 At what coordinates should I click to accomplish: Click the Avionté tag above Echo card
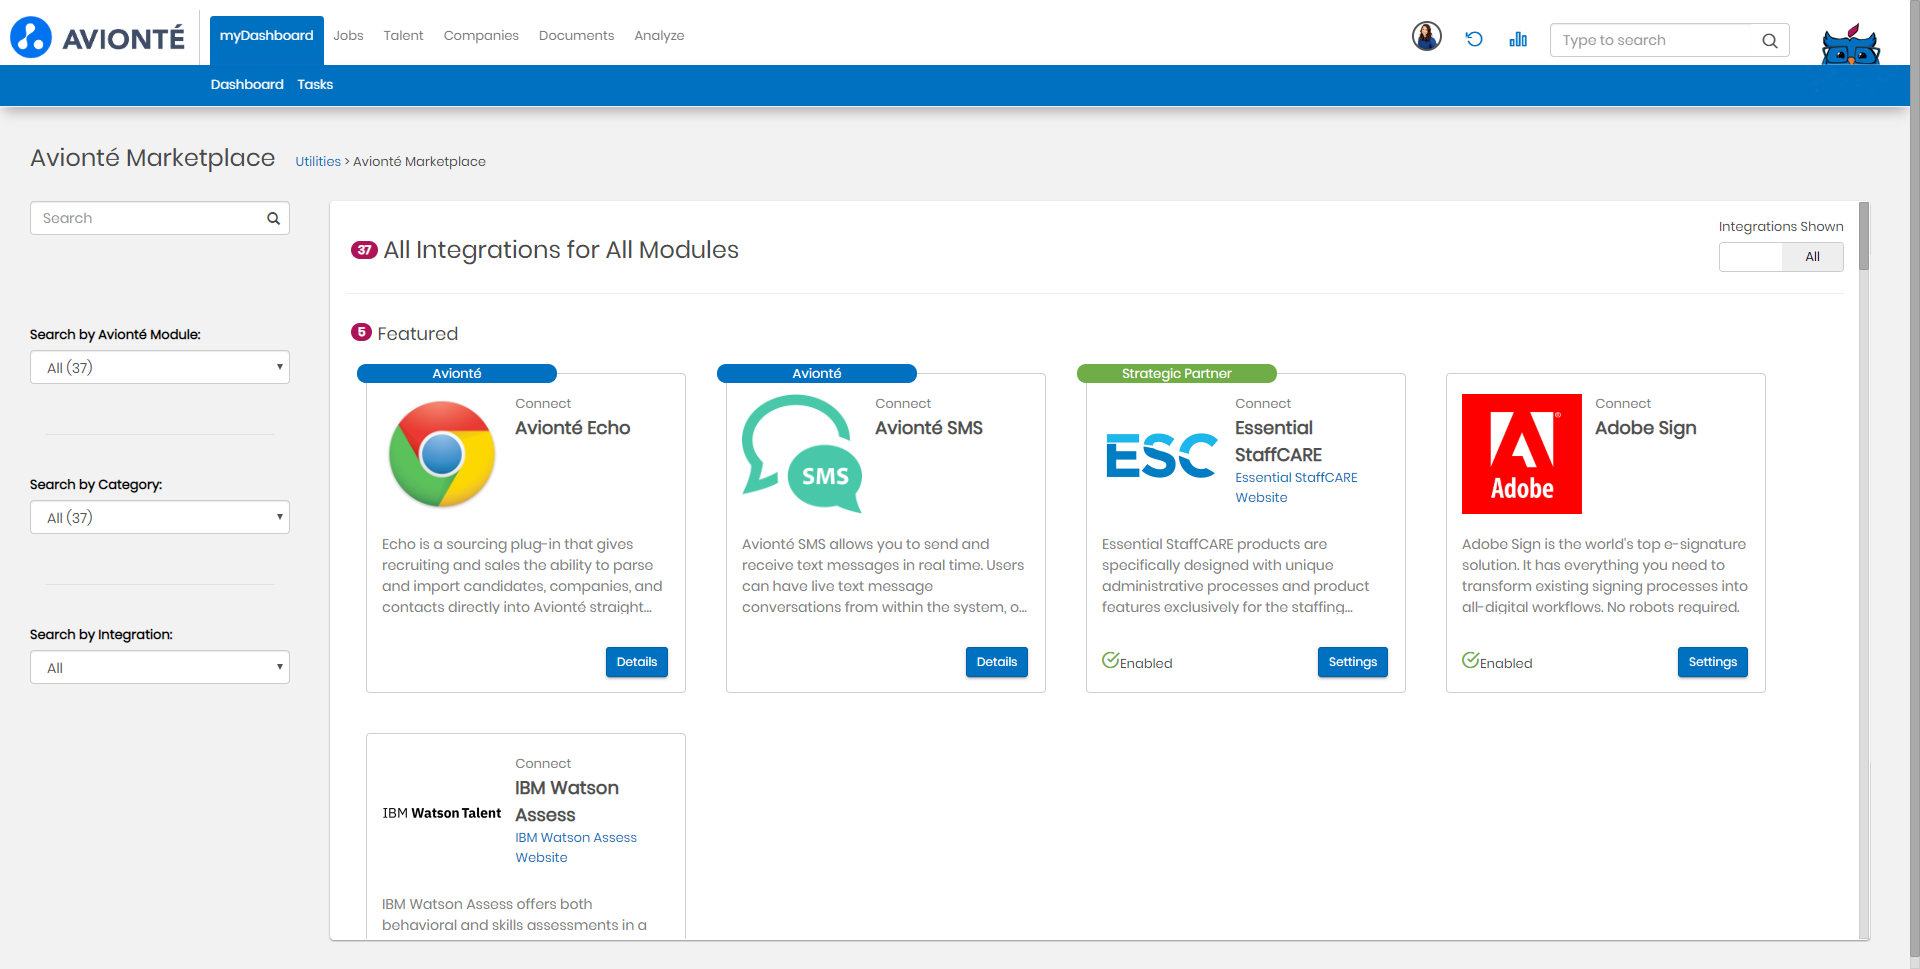(x=457, y=374)
